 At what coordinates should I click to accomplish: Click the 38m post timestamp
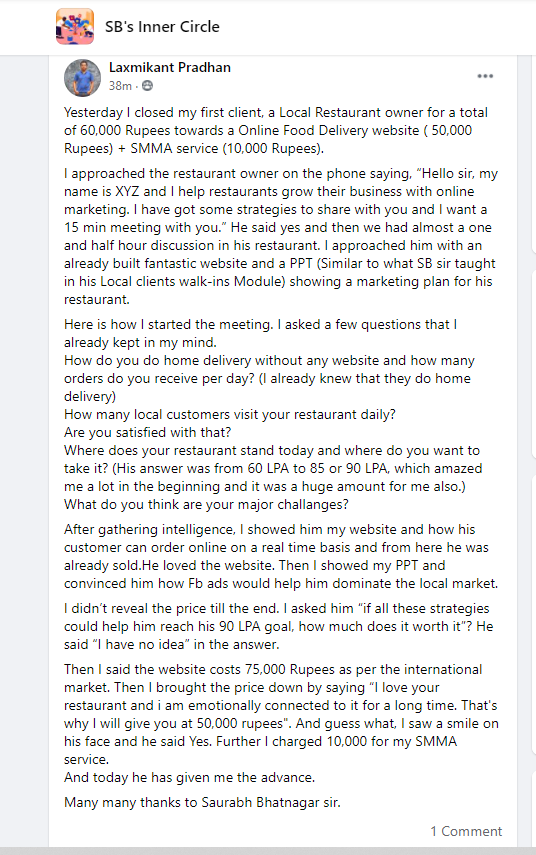[120, 86]
